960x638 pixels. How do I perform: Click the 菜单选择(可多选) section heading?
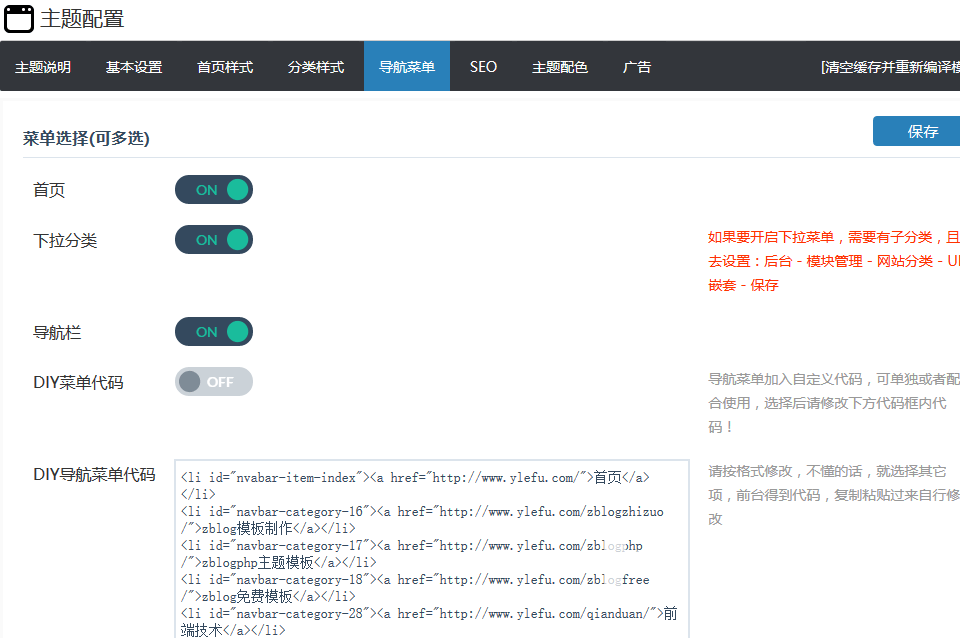coord(87,138)
